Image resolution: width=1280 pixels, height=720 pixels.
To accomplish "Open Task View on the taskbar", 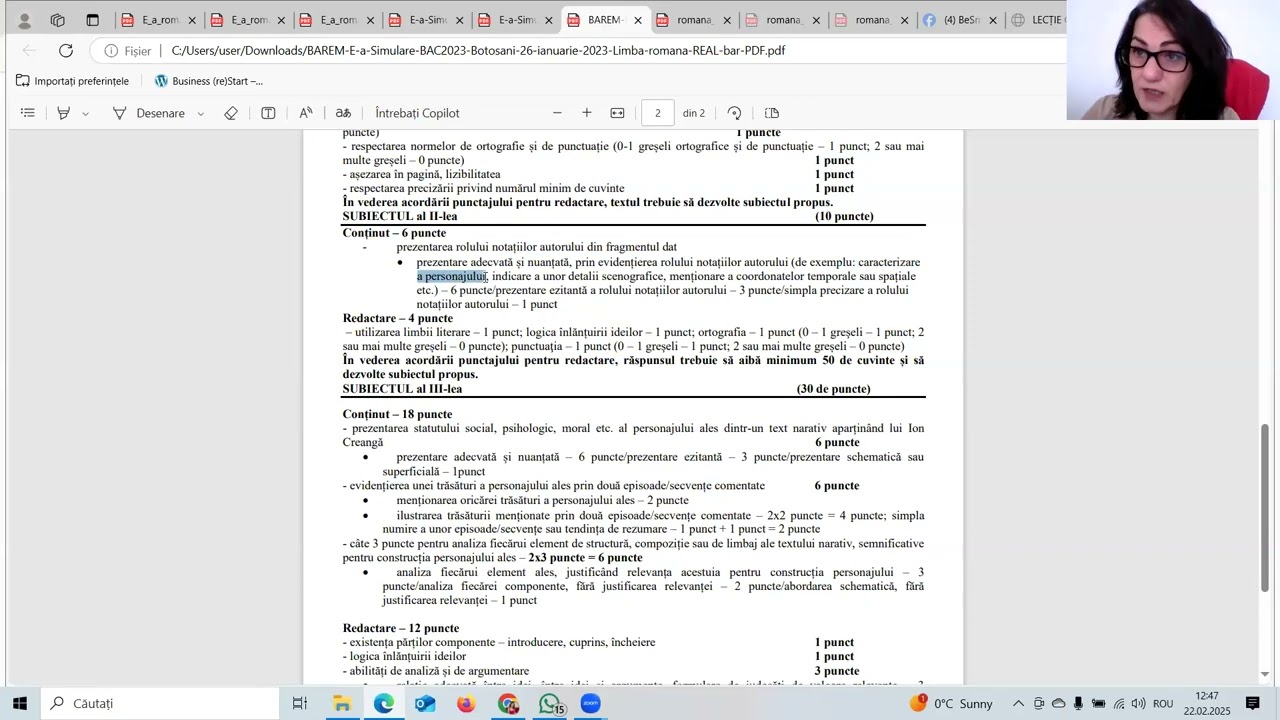I will (x=300, y=703).
